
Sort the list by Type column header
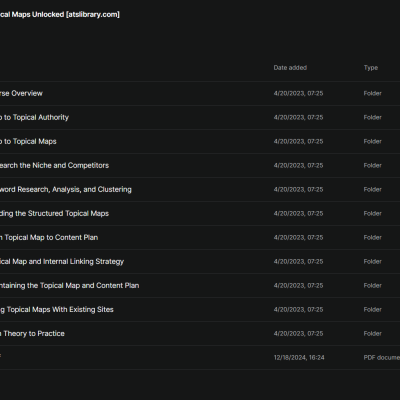371,68
